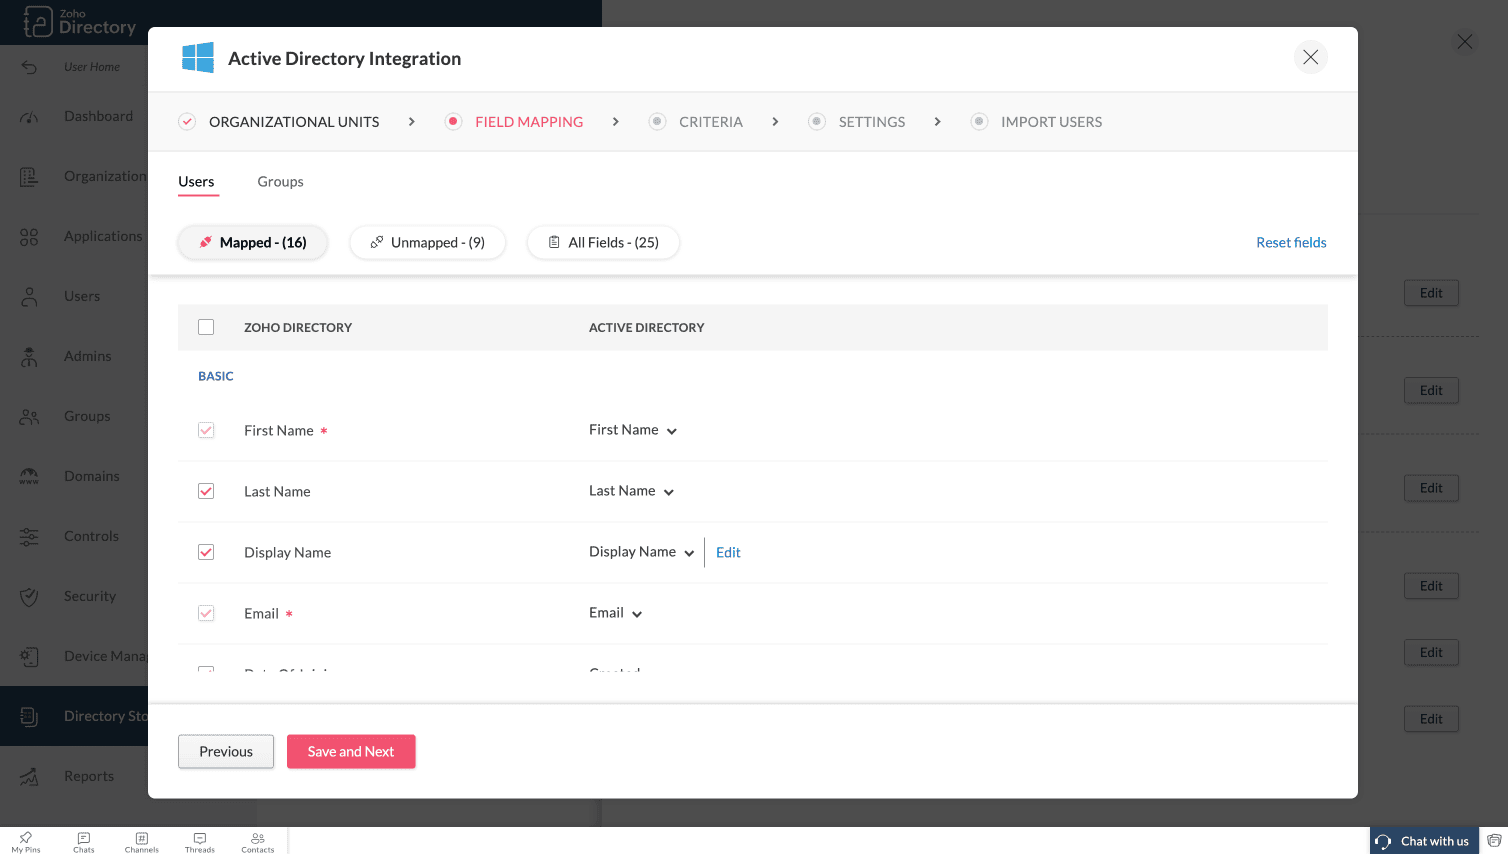The width and height of the screenshot is (1508, 854).
Task: Close the Active Directory Integration dialog
Action: (1310, 57)
